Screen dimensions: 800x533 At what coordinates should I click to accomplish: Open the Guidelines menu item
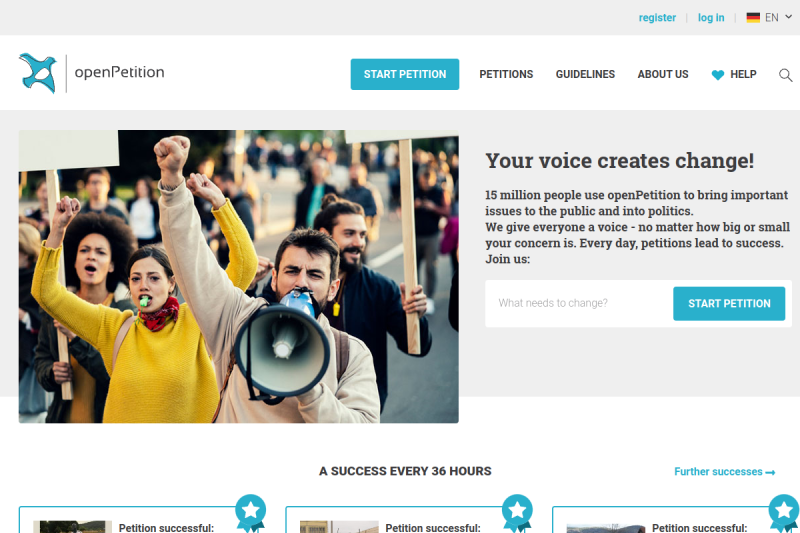point(585,74)
